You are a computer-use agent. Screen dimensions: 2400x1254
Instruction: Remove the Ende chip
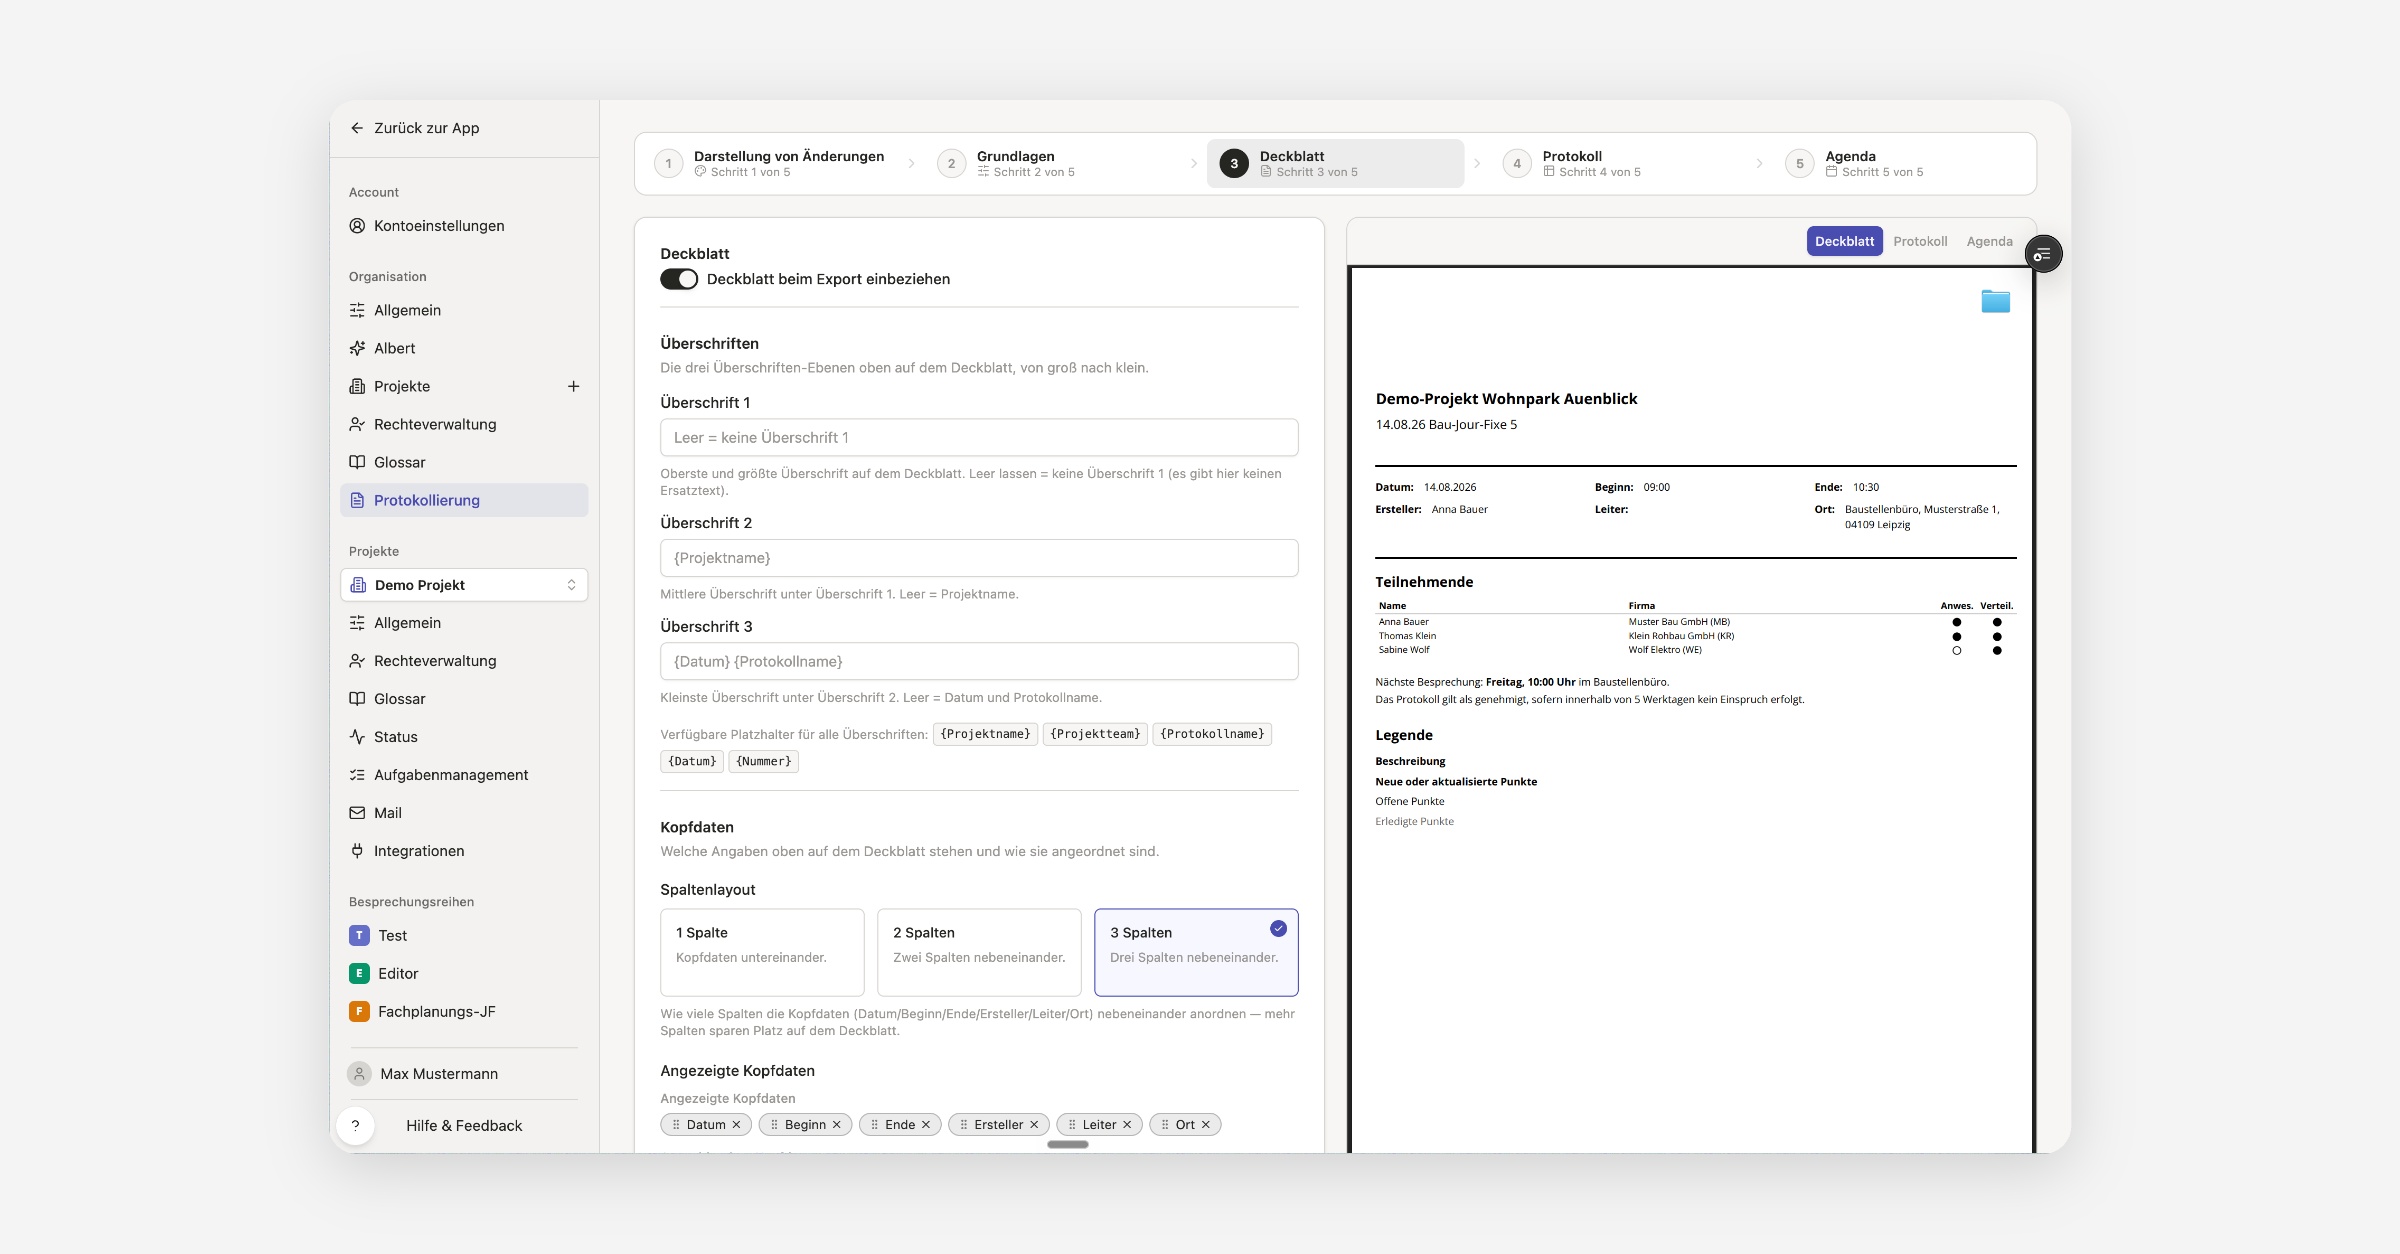[x=926, y=1125]
